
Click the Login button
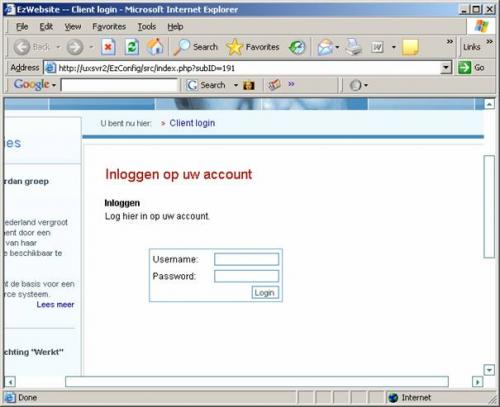[x=265, y=293]
